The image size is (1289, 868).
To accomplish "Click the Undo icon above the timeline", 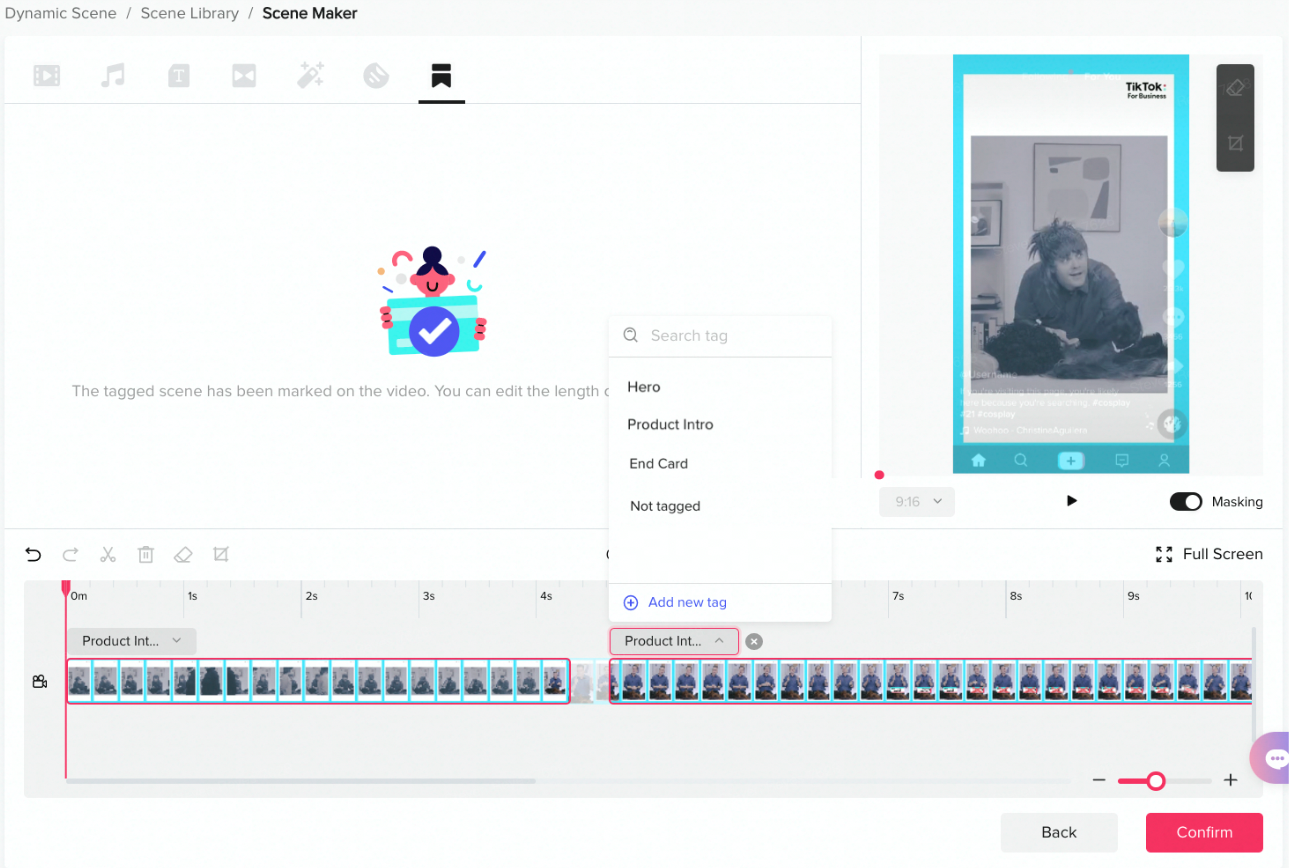I will [33, 554].
